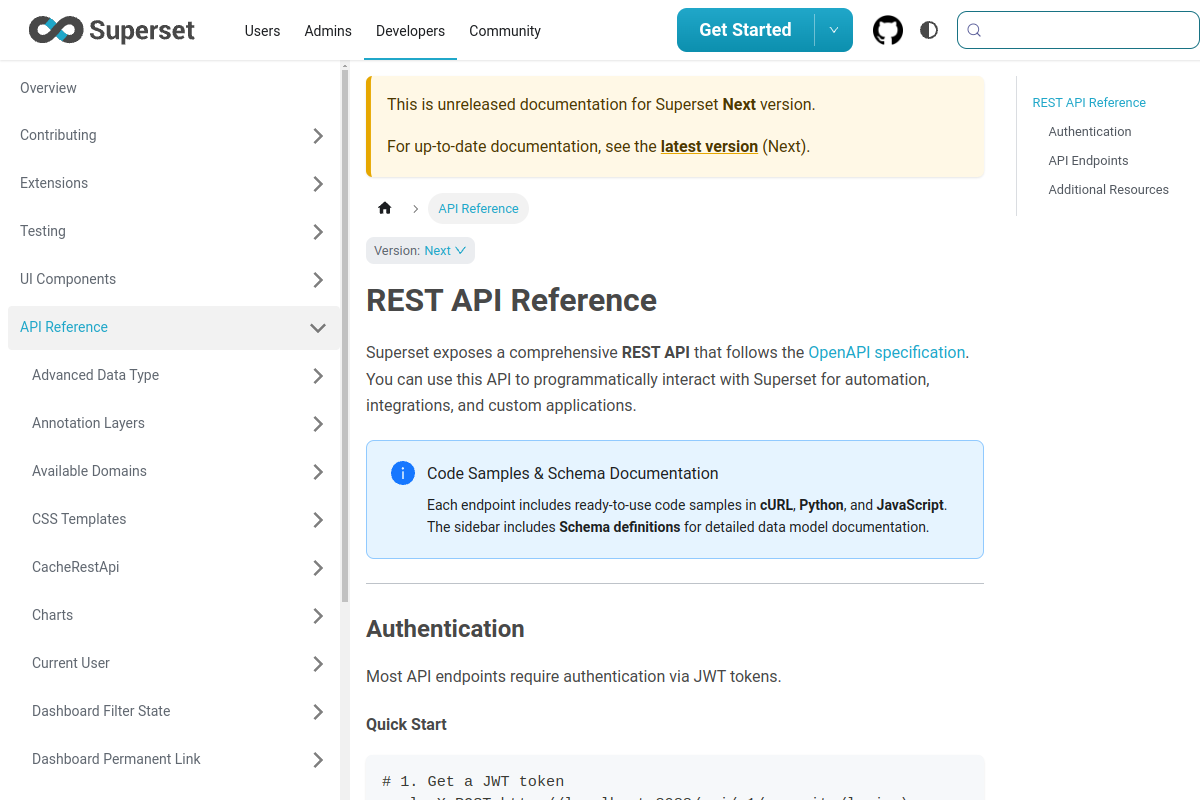
Task: Click the '# 1. Get a JWT token' code line
Action: click(473, 781)
